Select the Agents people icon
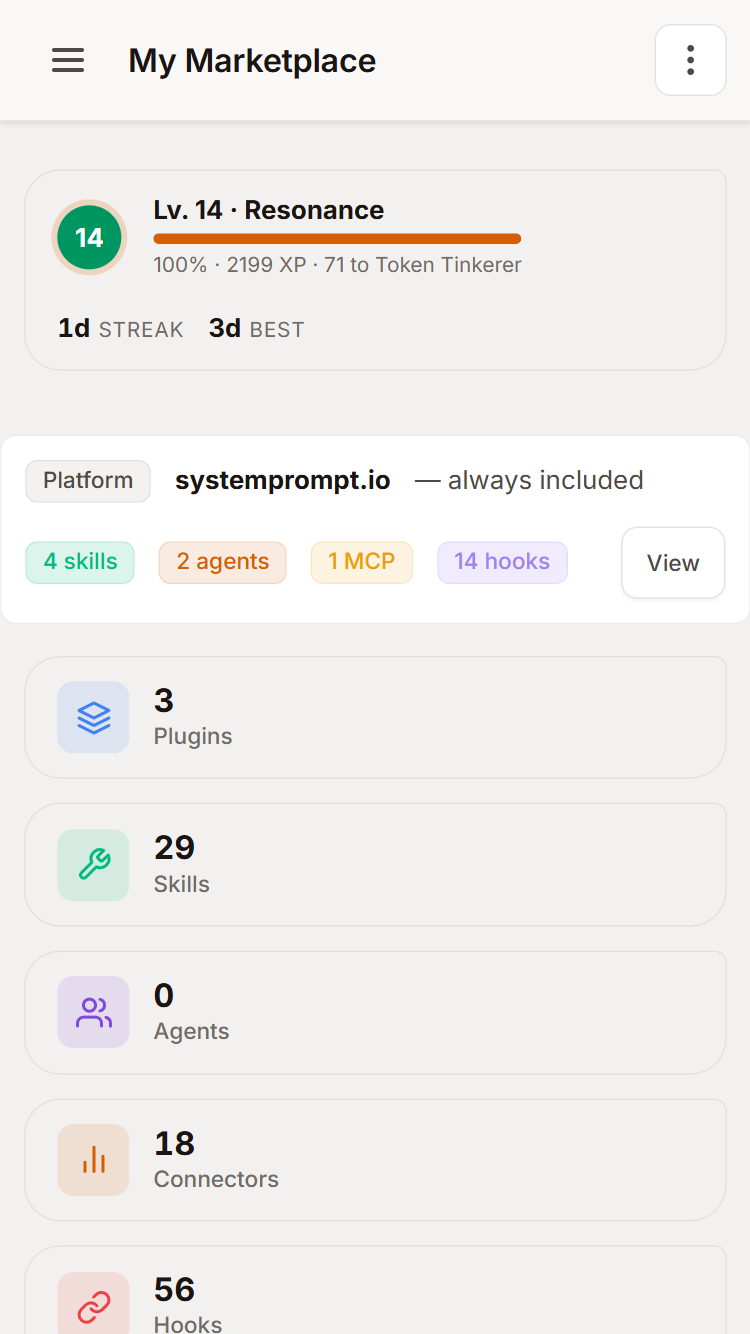Image resolution: width=750 pixels, height=1334 pixels. 93,1012
